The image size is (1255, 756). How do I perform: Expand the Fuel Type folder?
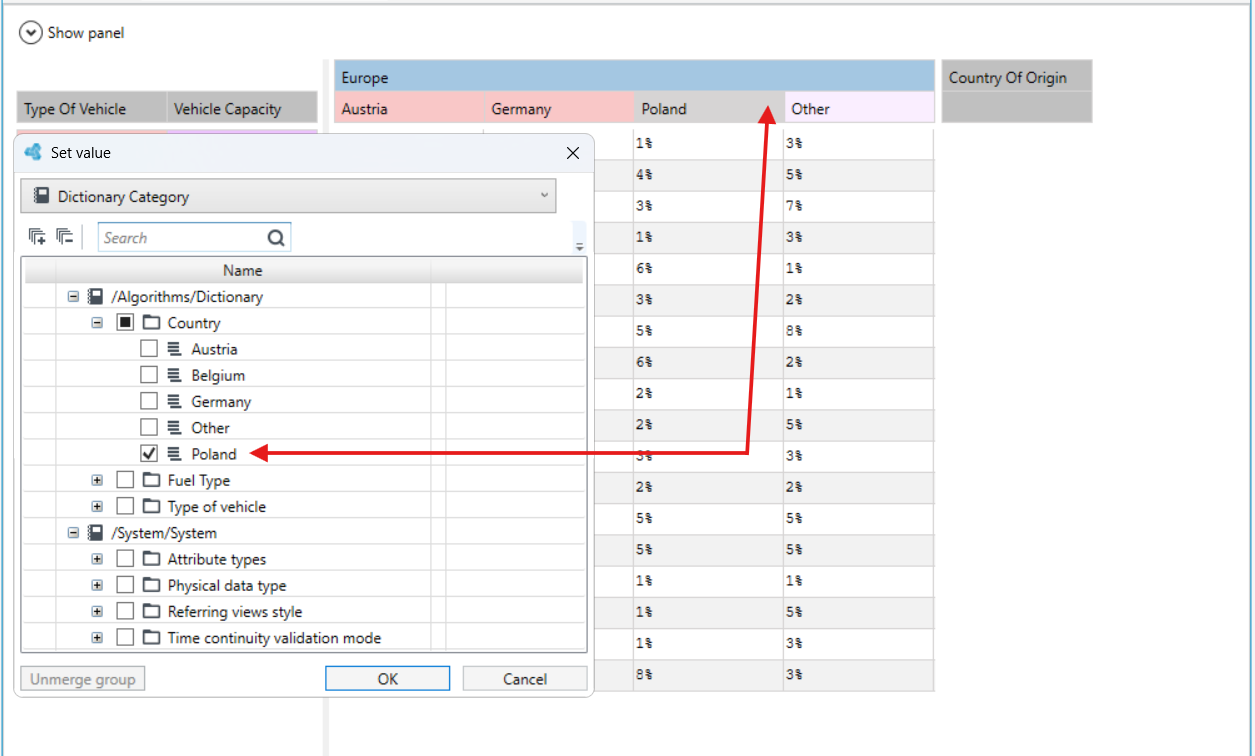click(97, 480)
